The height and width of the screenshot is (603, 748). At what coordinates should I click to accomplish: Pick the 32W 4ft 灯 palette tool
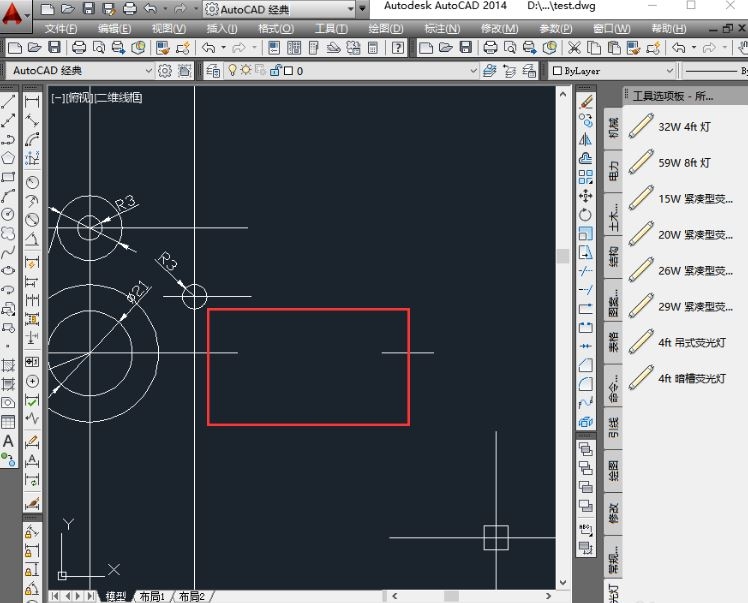[670, 126]
